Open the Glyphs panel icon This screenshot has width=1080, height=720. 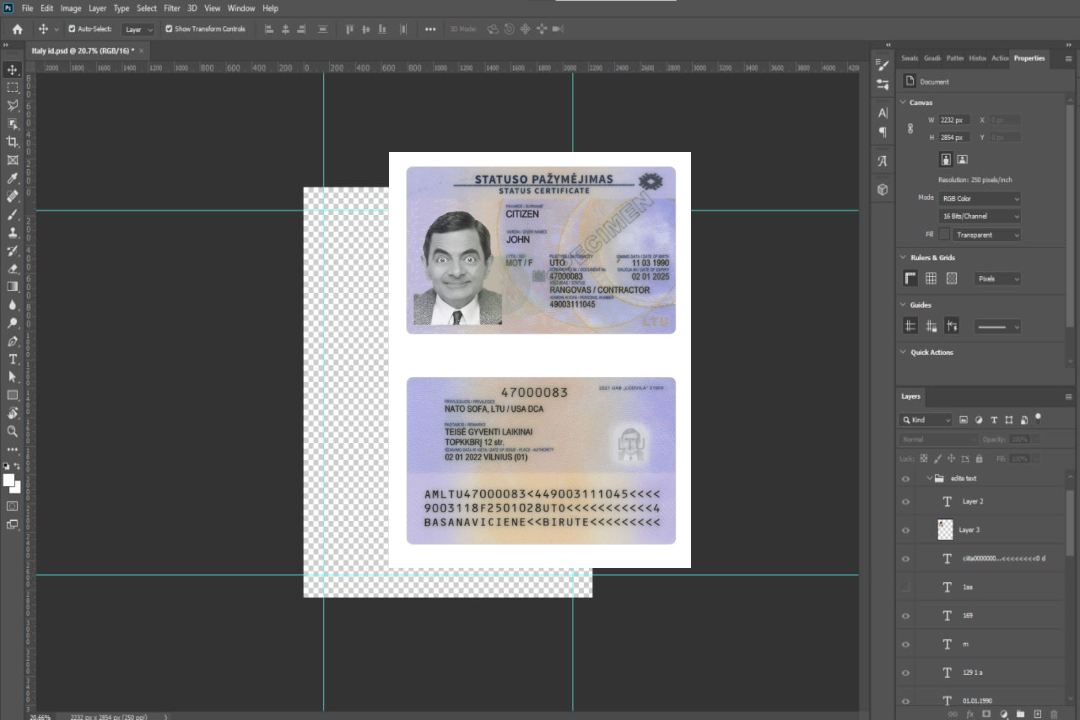(x=883, y=161)
